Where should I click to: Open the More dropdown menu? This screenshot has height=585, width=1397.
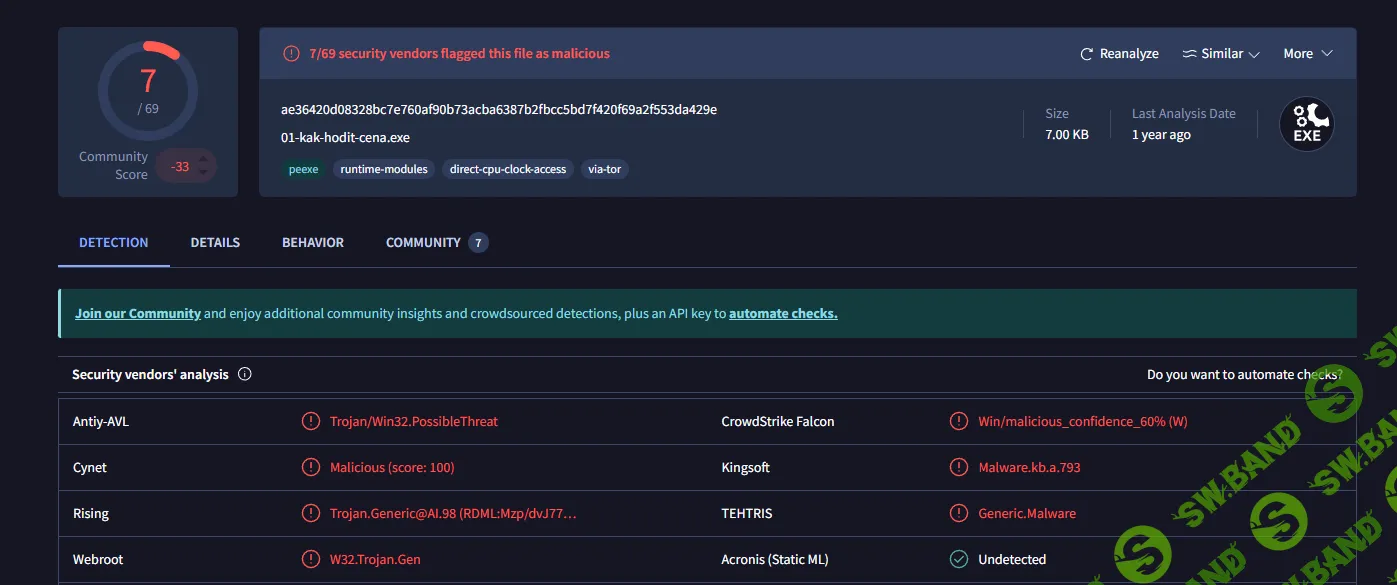click(x=1308, y=54)
